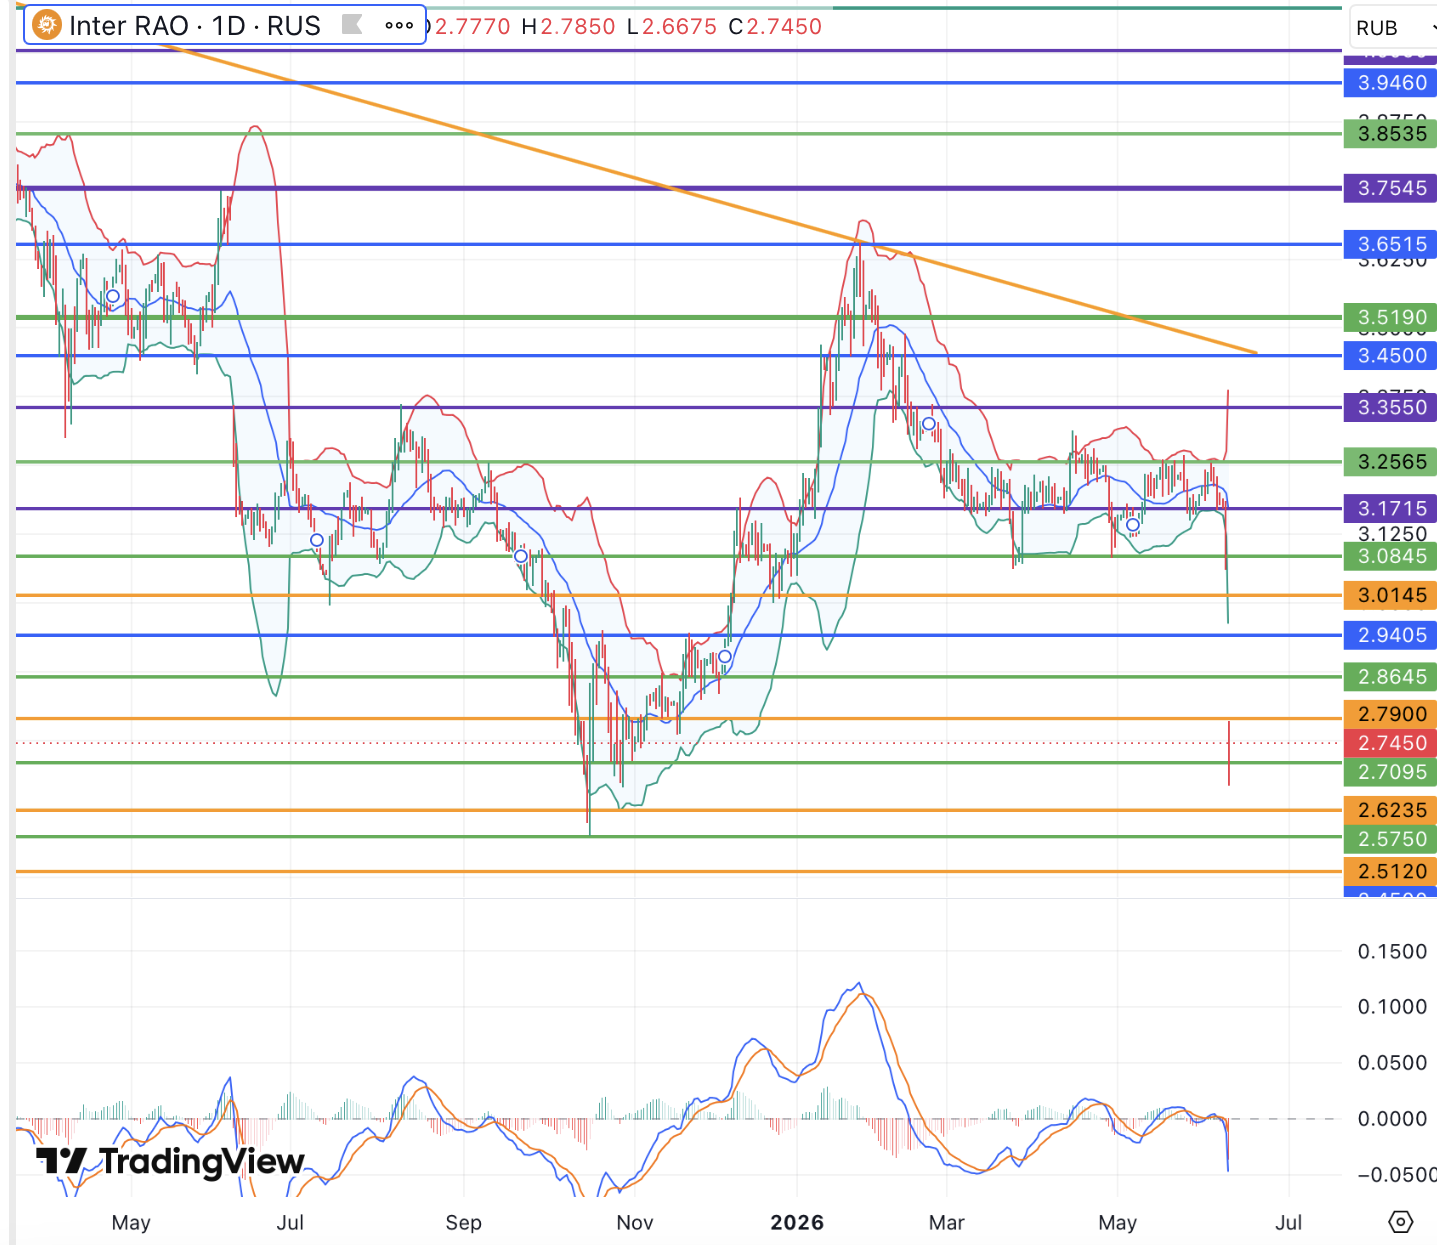Select the 2.7900 orange price label
The image size is (1437, 1245).
coord(1391,715)
